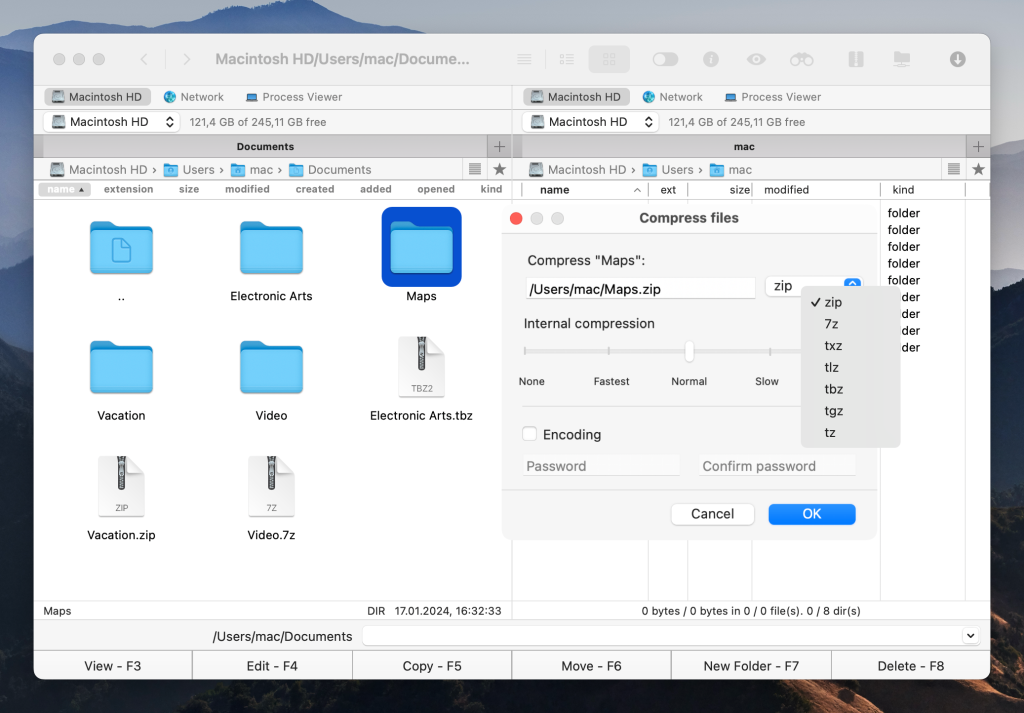Viewport: 1024px width, 713px height.
Task: Click the Password input field
Action: coord(600,465)
